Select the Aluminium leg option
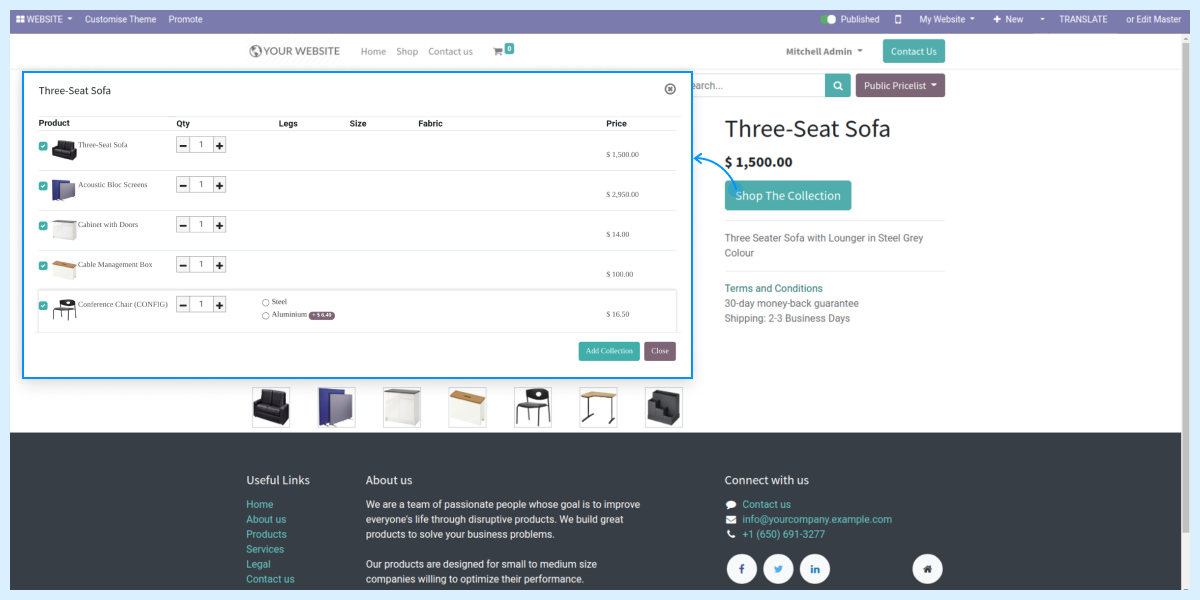The image size is (1200, 600). [x=267, y=314]
